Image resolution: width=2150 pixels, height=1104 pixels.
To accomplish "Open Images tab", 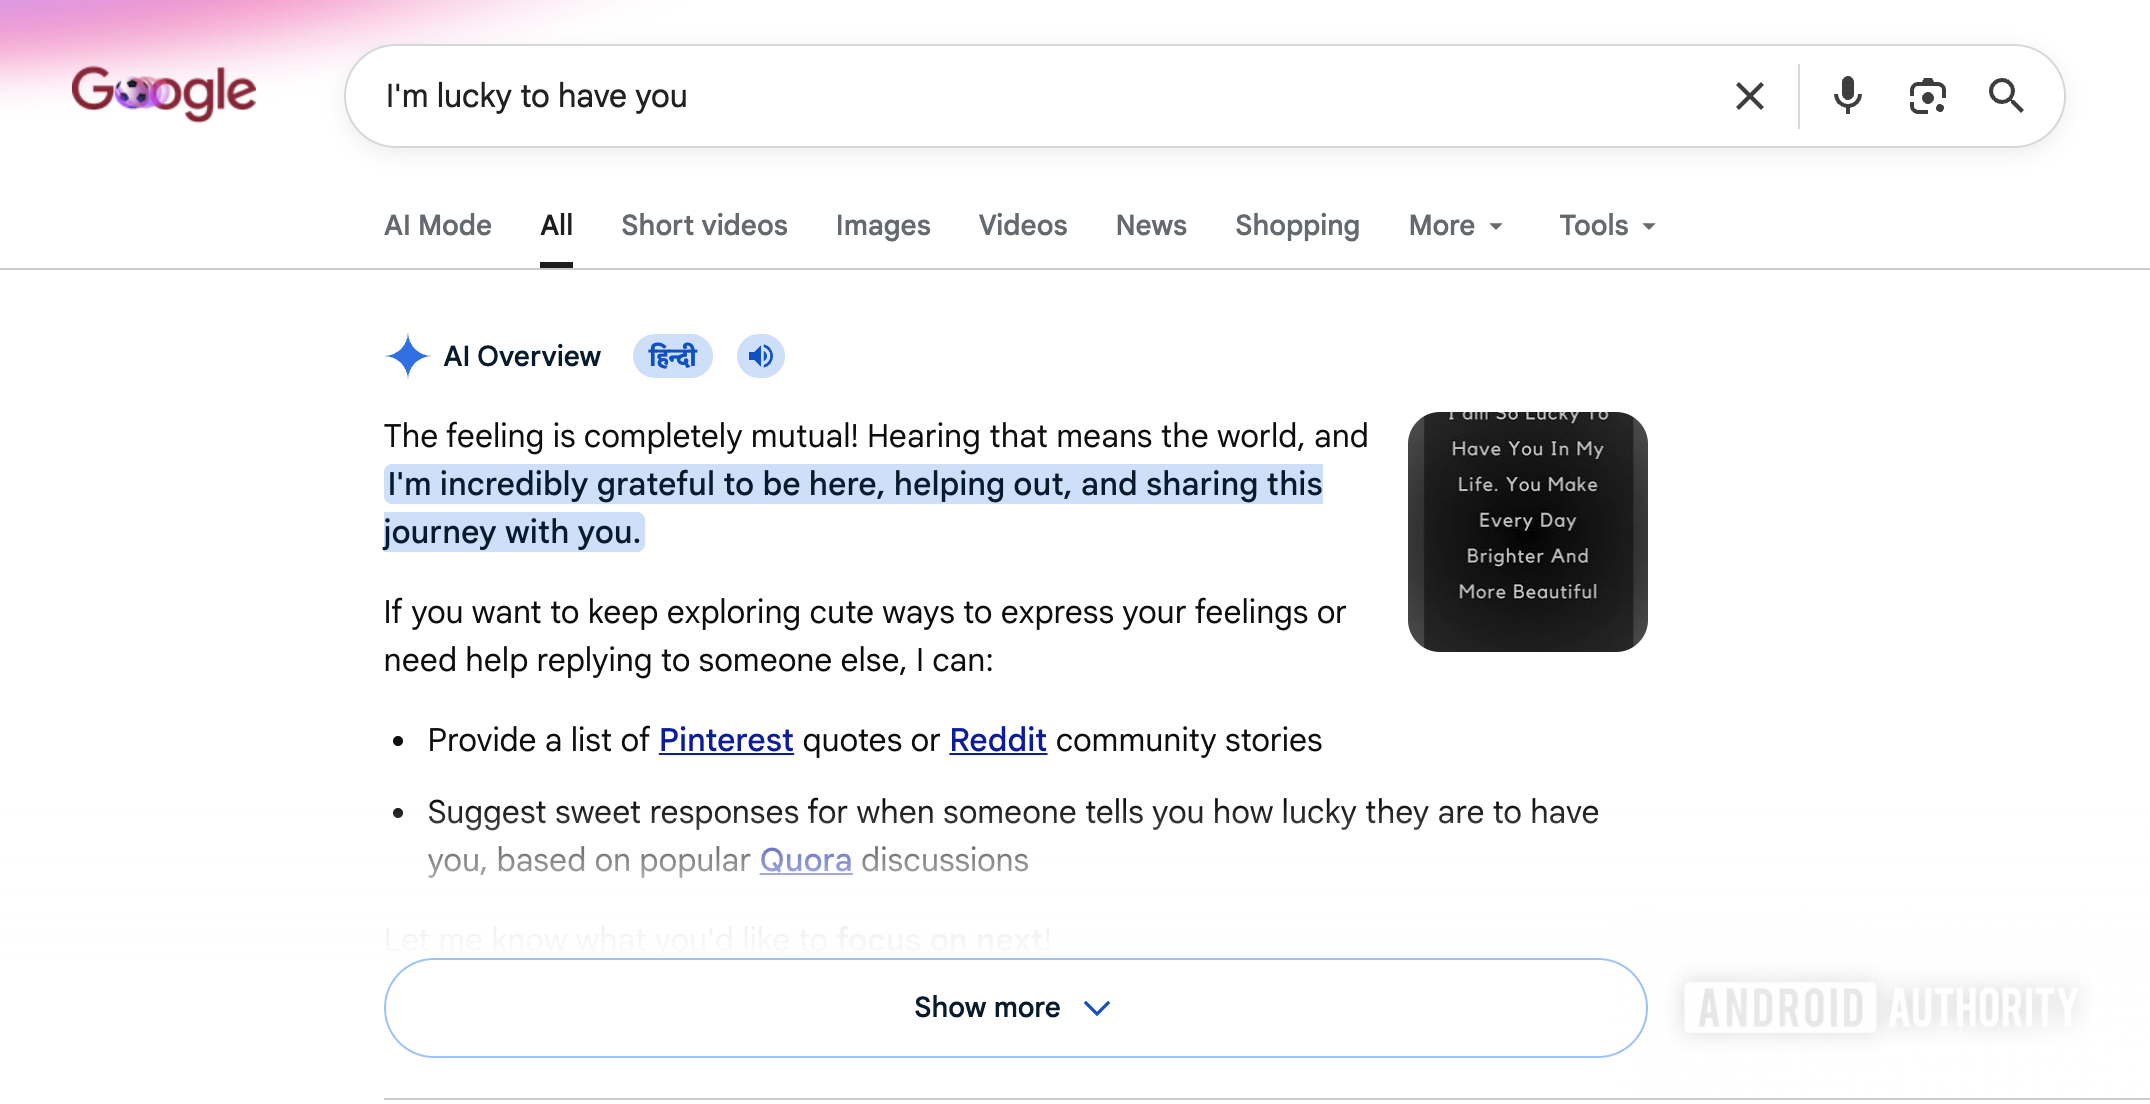I will pyautogui.click(x=883, y=226).
